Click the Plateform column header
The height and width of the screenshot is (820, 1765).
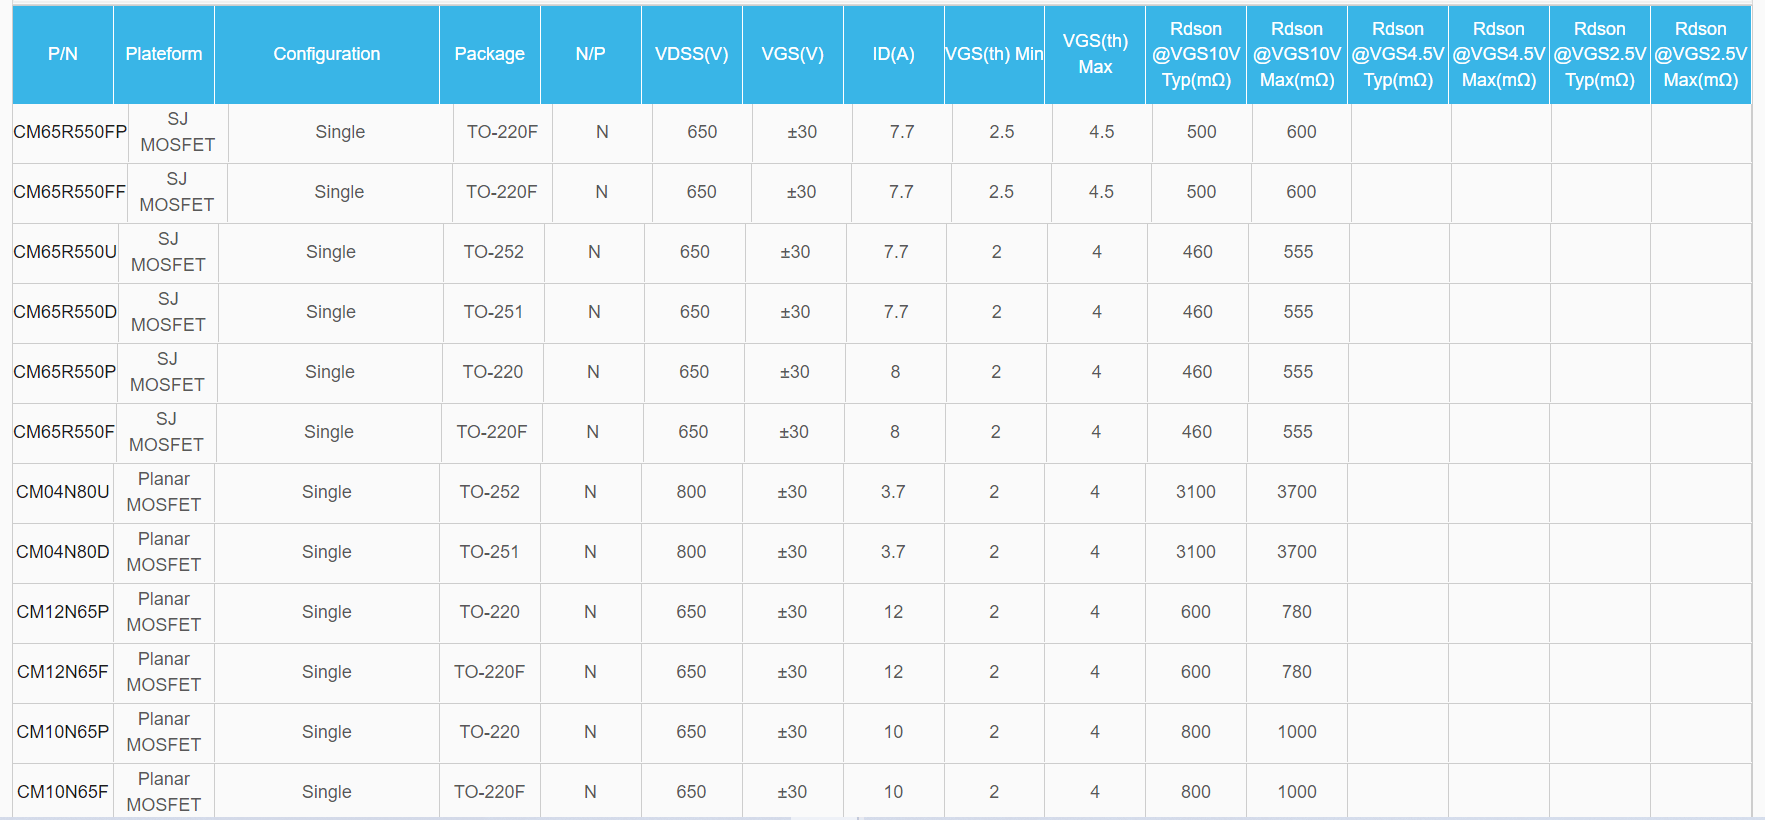click(164, 54)
